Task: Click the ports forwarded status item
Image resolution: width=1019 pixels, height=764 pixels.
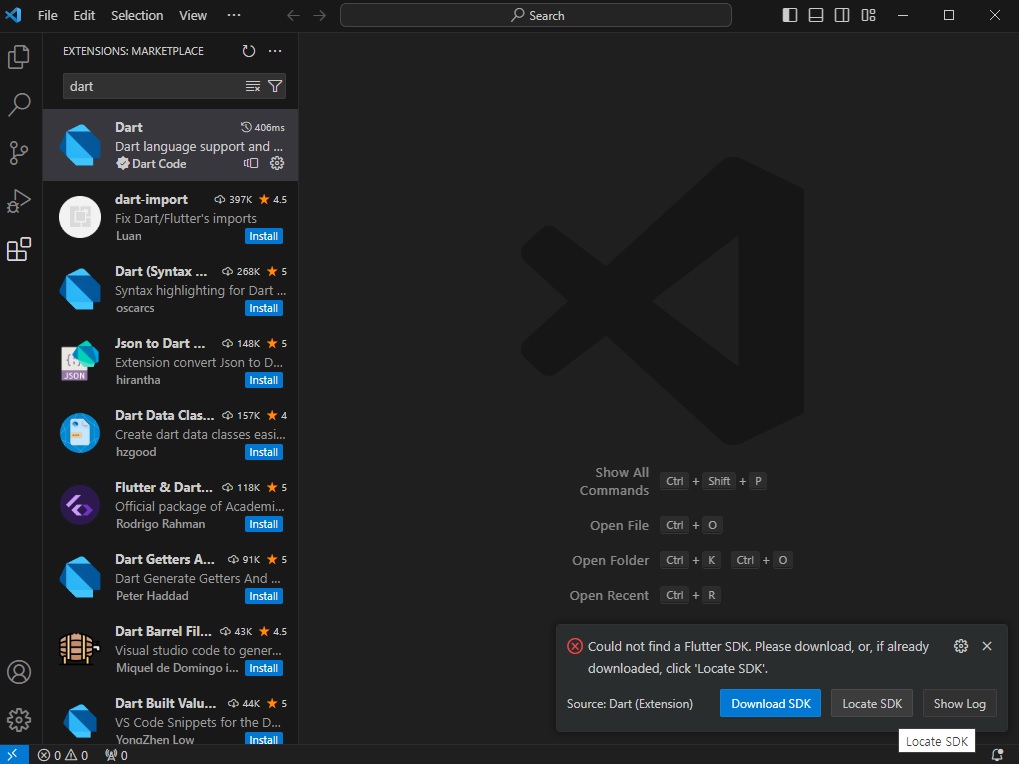Action: point(116,755)
